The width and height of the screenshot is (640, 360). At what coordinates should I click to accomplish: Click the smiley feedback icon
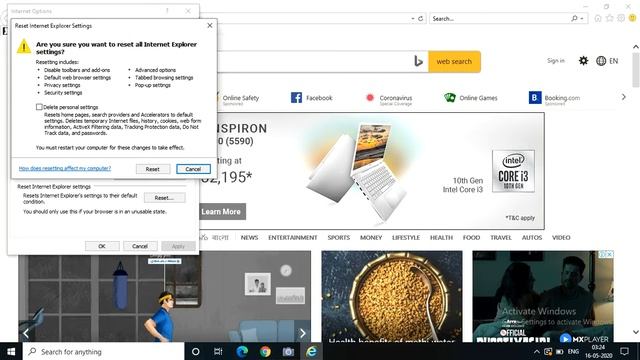pyautogui.click(x=632, y=18)
